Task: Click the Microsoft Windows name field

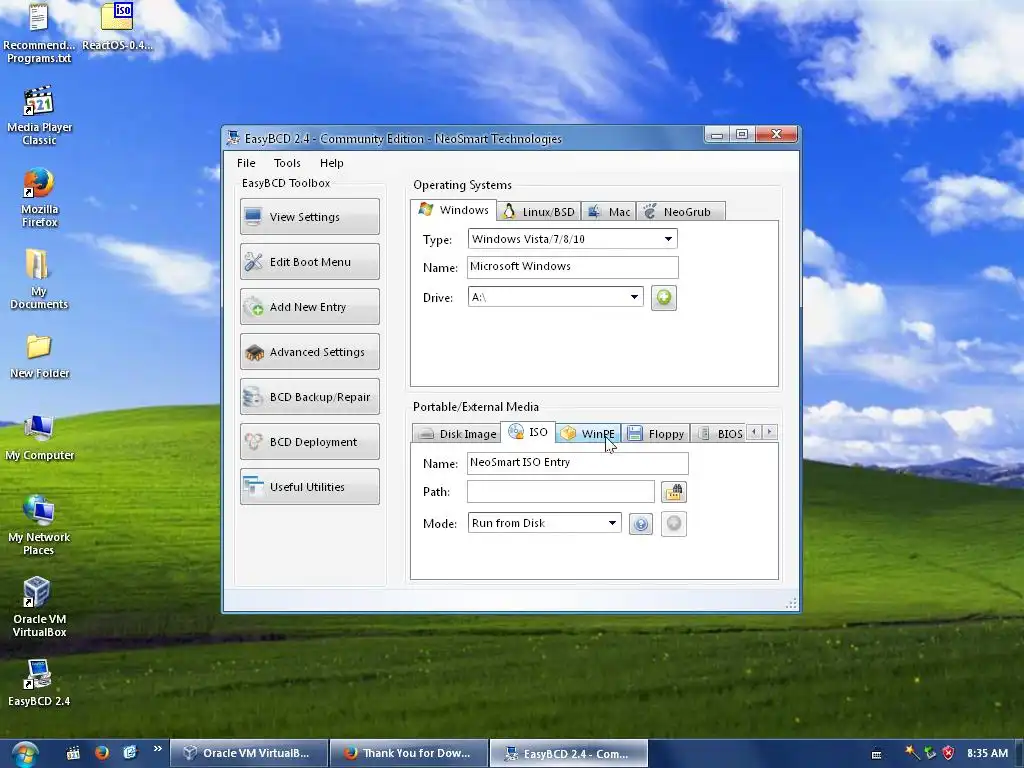Action: tap(572, 266)
